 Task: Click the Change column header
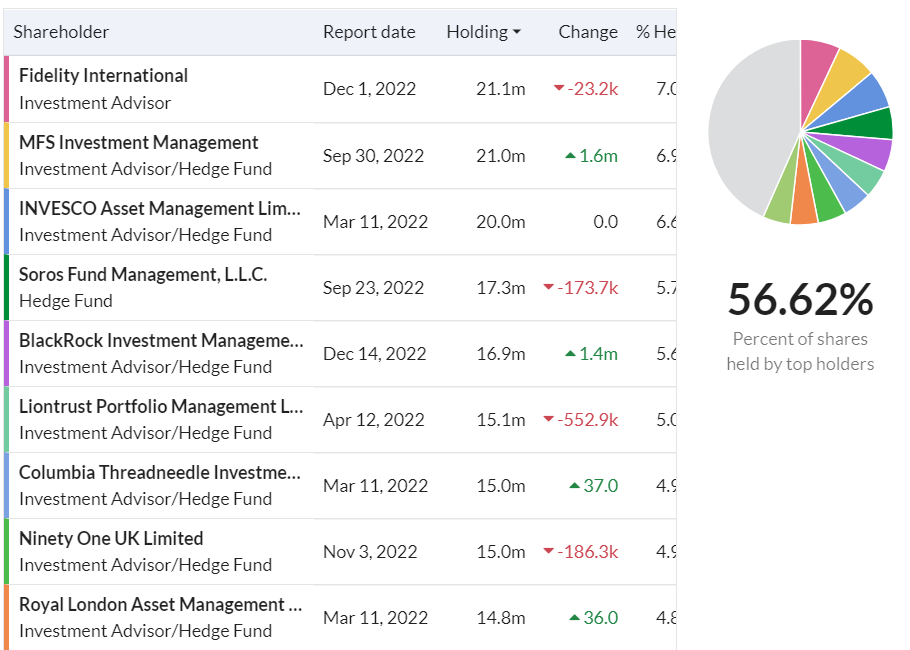(x=588, y=32)
